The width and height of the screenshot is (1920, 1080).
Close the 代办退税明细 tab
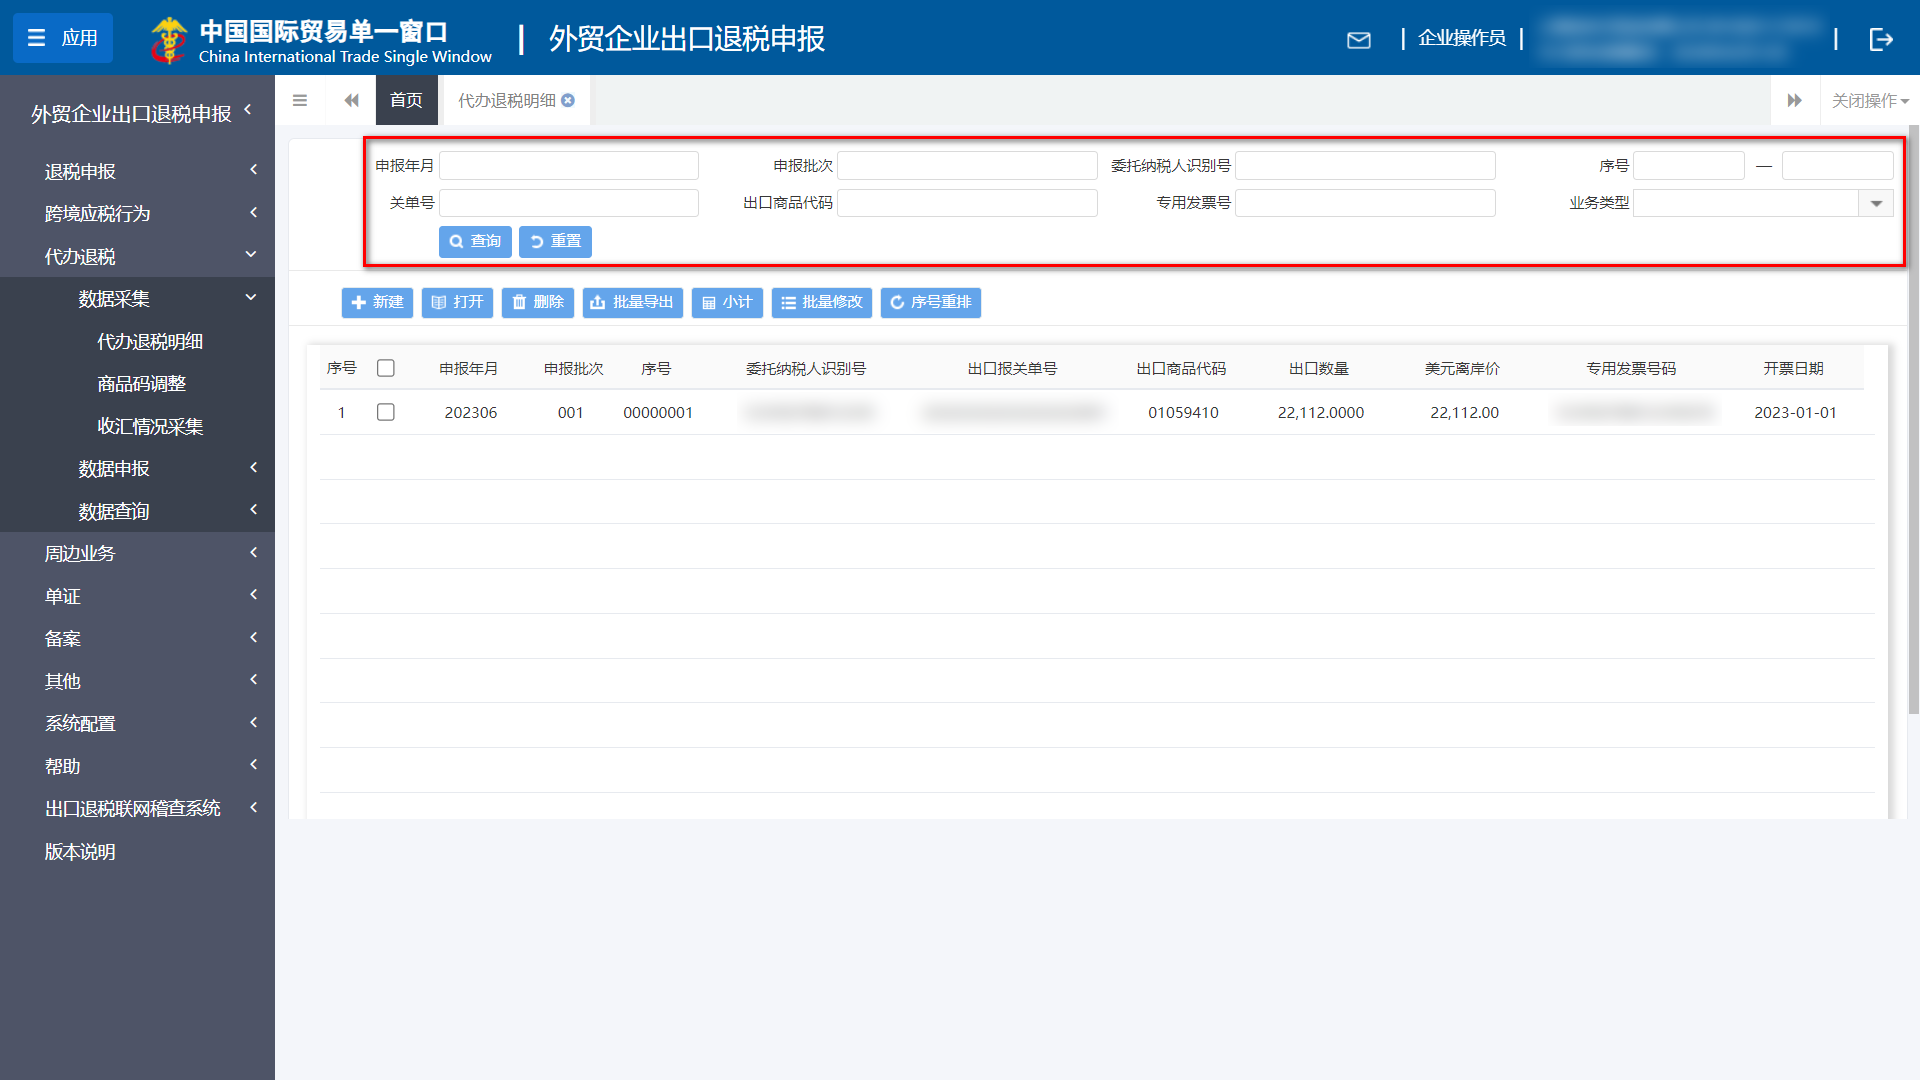point(568,100)
